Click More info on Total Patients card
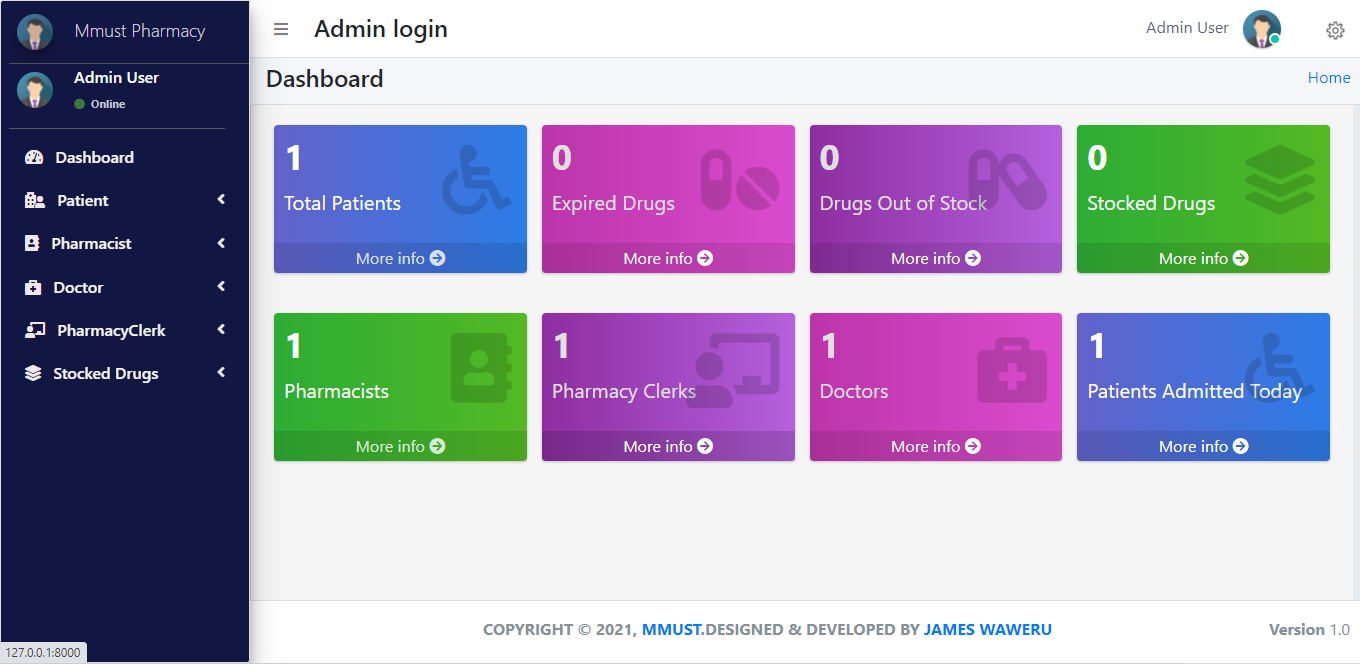This screenshot has width=1360, height=664. [399, 258]
